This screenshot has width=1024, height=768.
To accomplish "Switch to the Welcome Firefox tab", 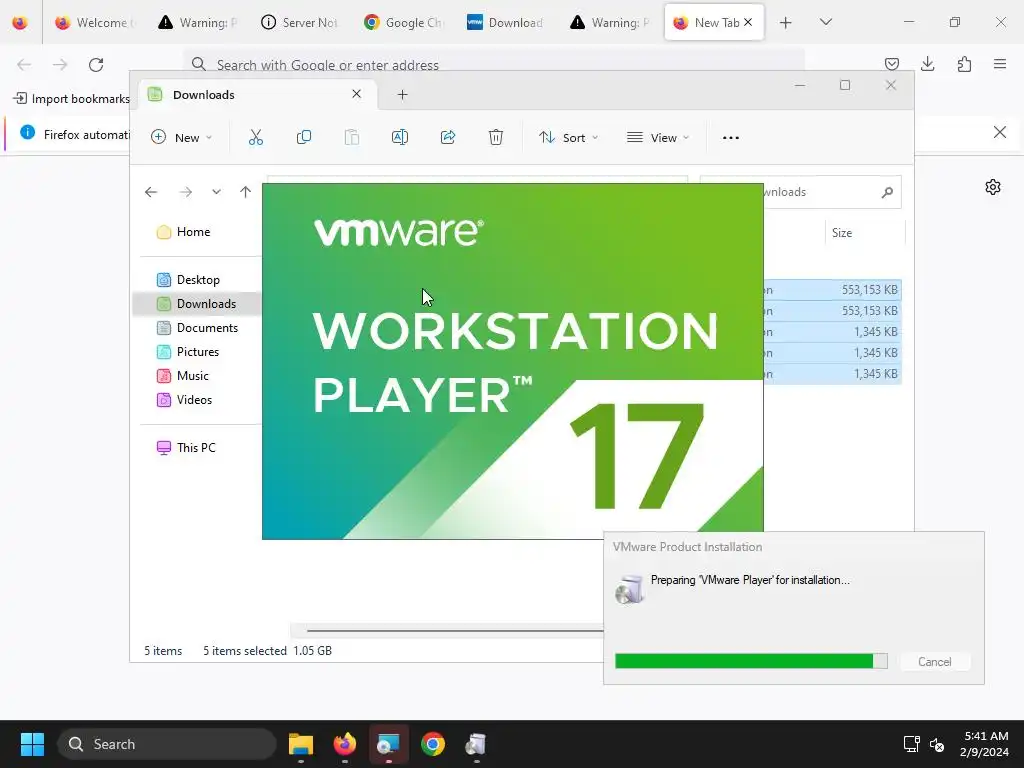I will click(x=95, y=22).
